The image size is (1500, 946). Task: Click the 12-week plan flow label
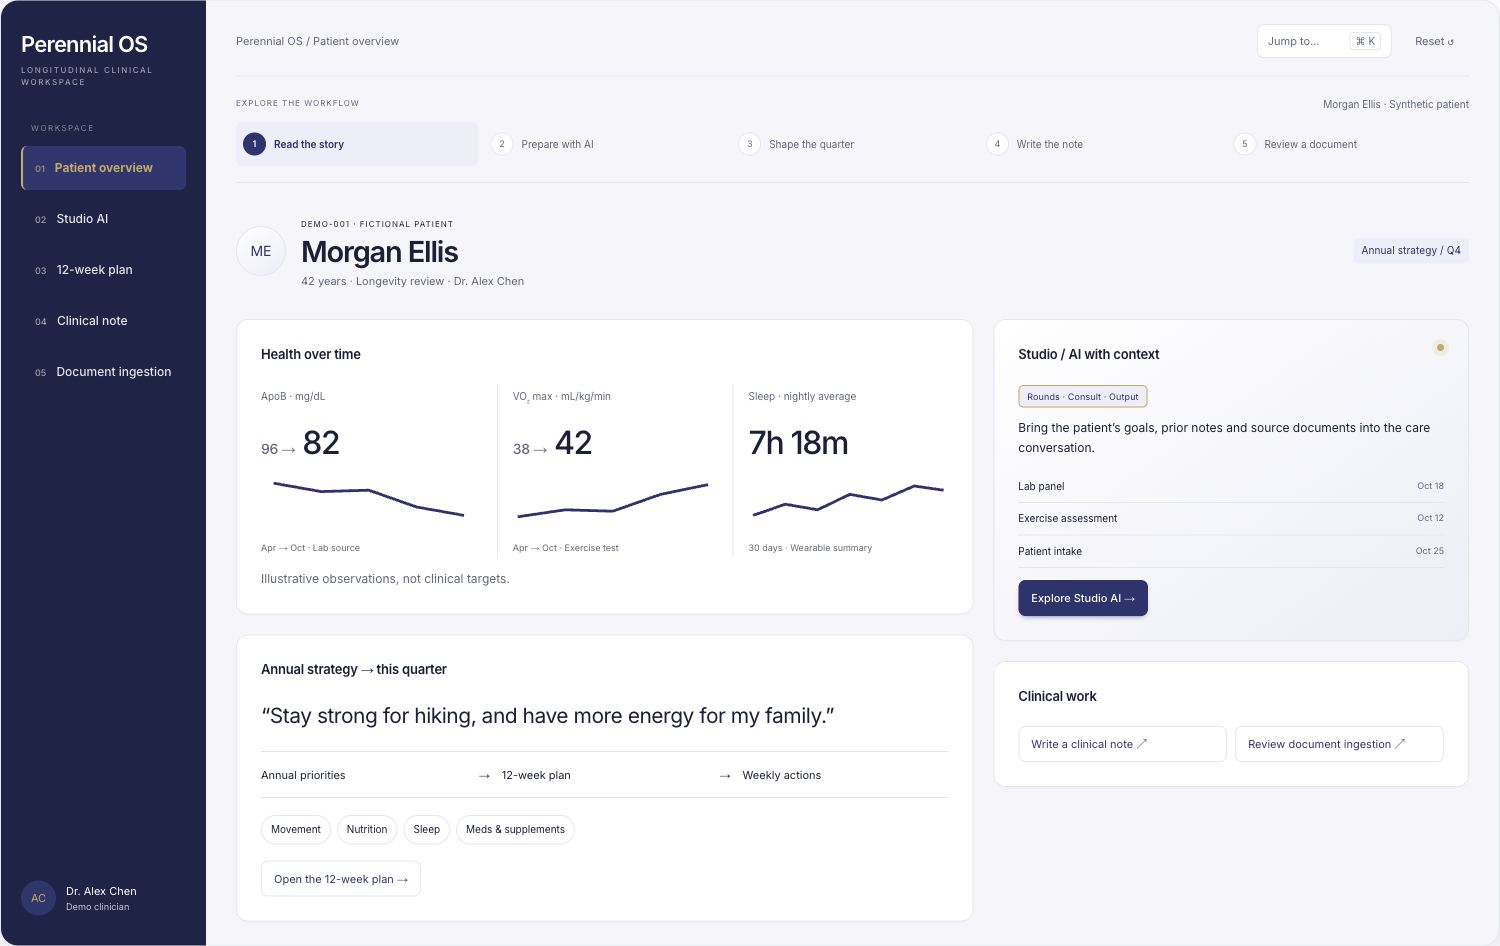click(536, 775)
